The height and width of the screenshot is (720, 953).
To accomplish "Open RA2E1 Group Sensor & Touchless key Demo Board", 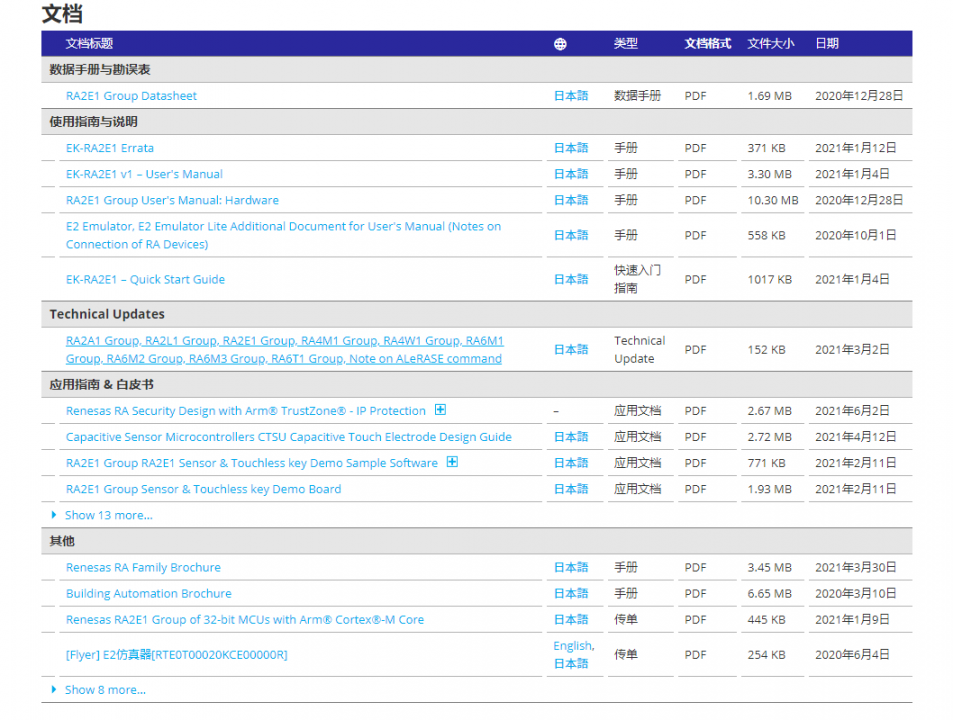I will tap(204, 489).
